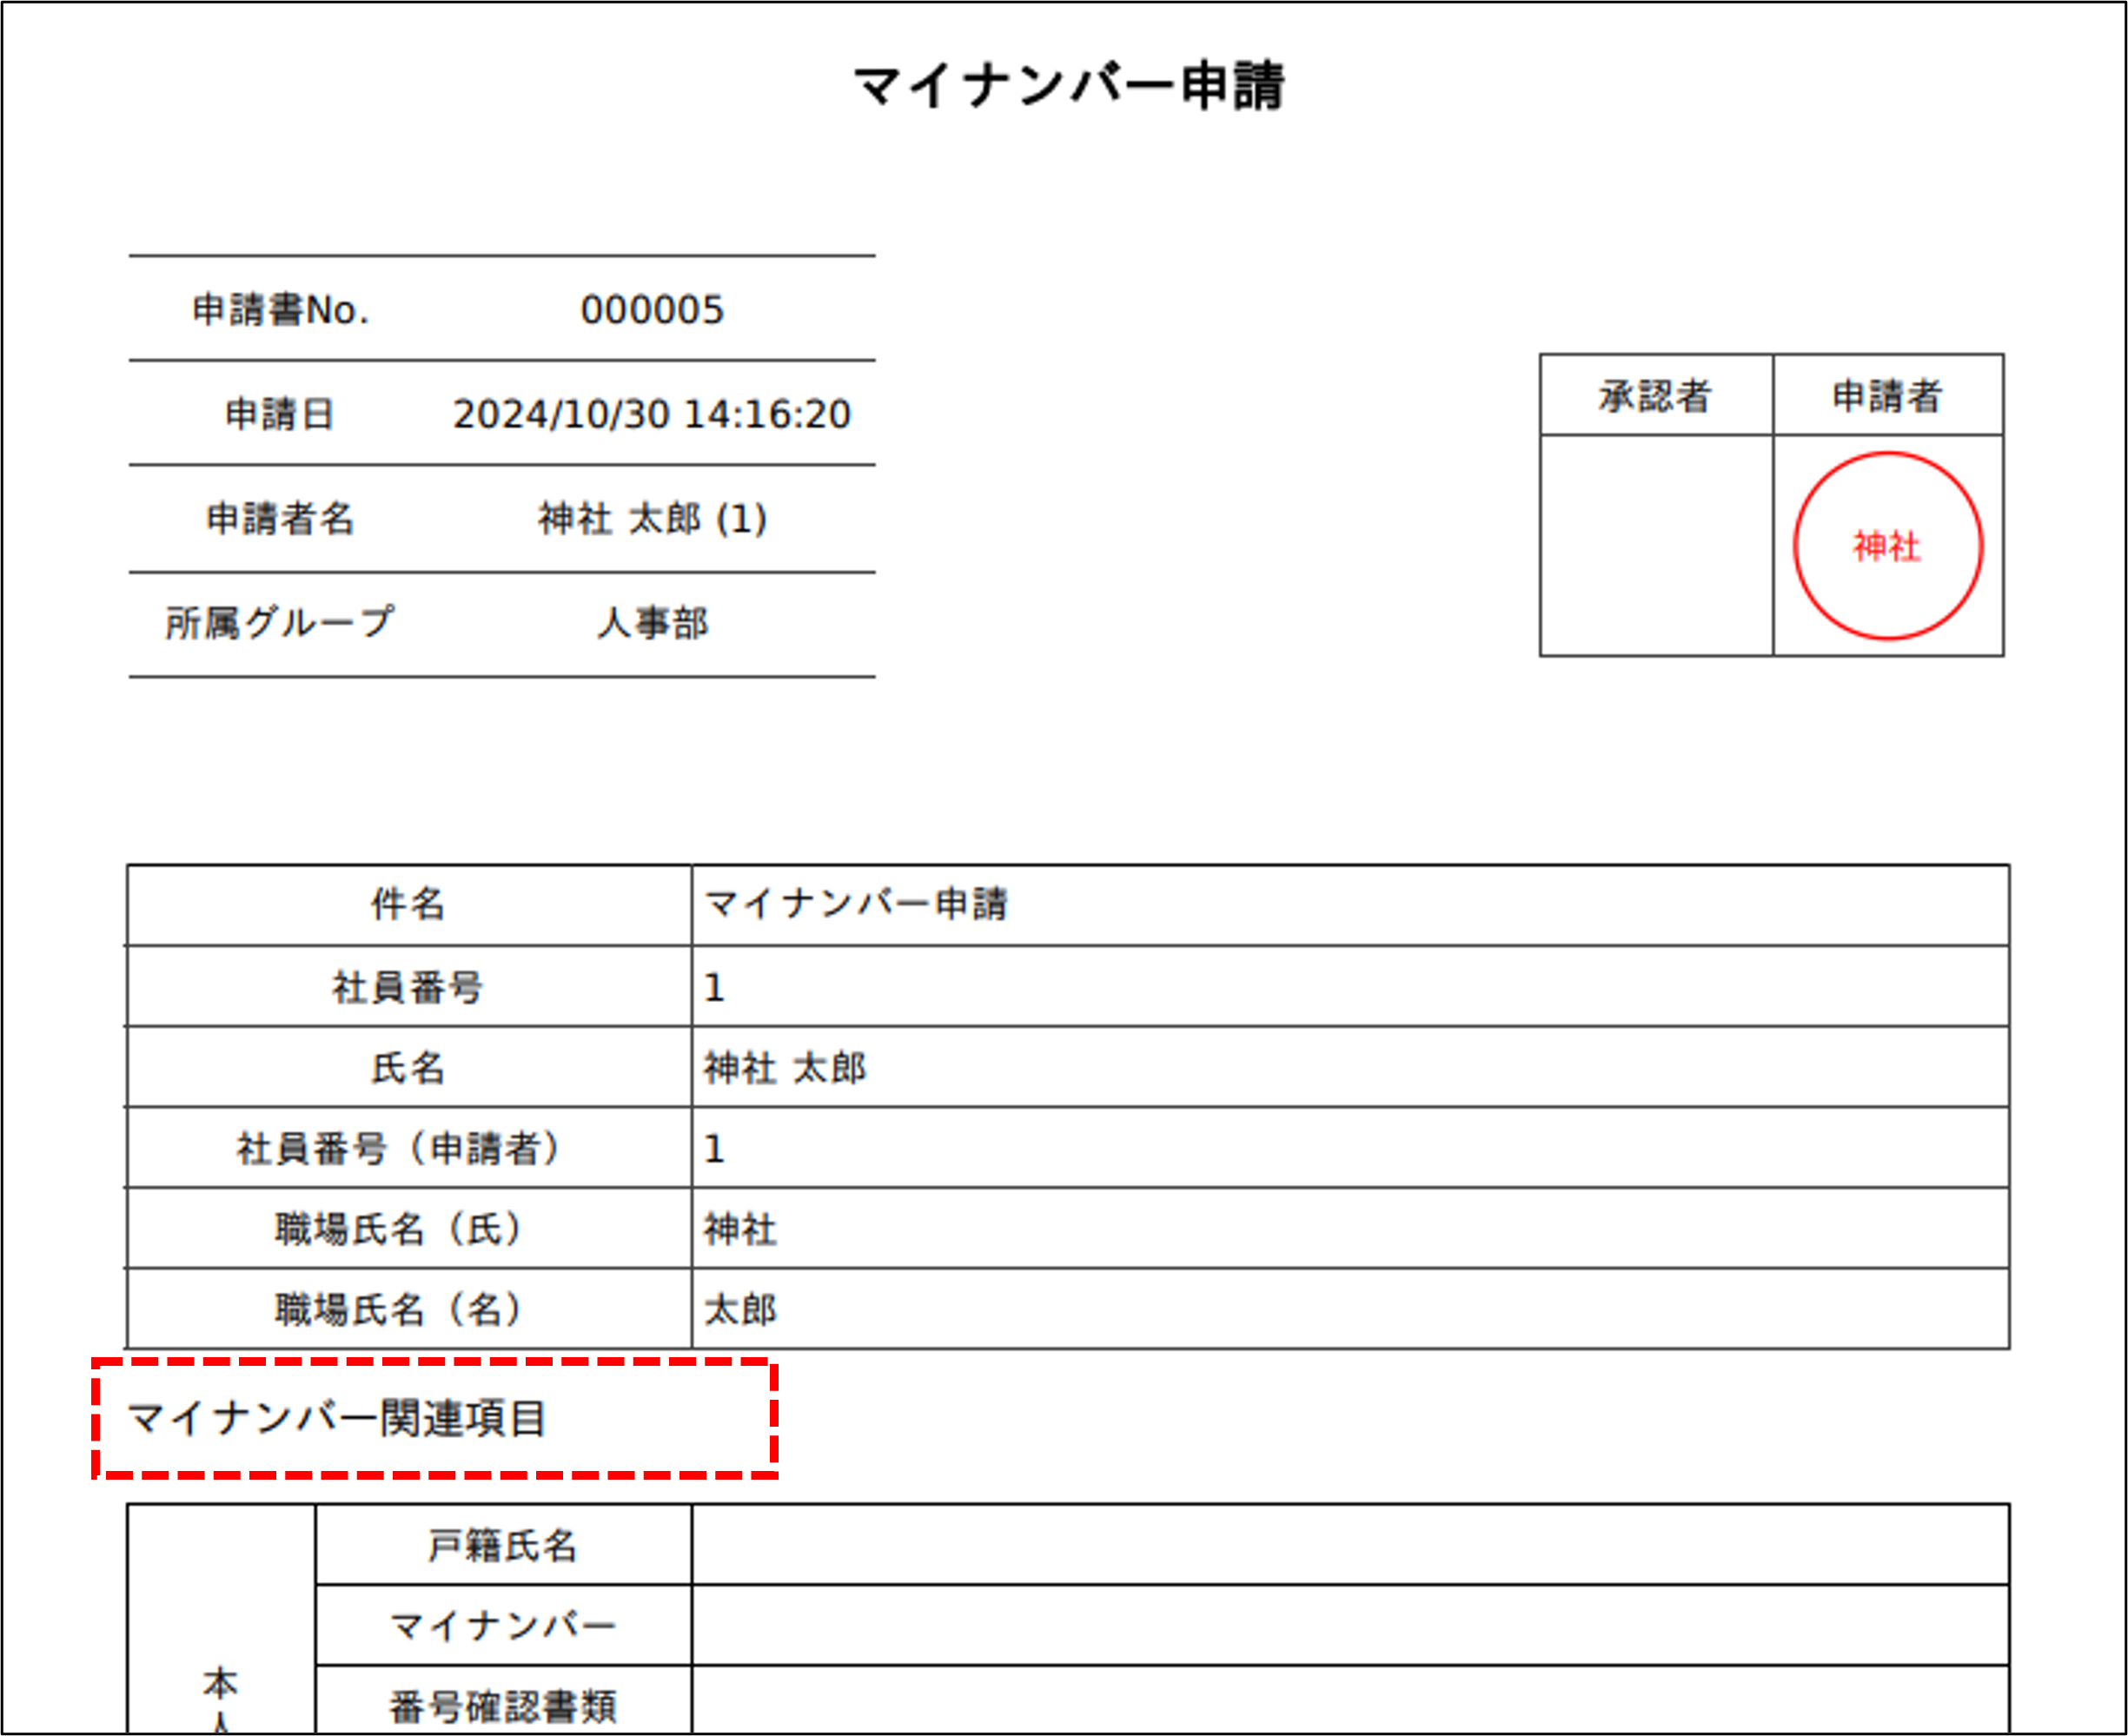This screenshot has height=1736, width=2128.
Task: Click the 承認者 column header
Action: pyautogui.click(x=1656, y=396)
